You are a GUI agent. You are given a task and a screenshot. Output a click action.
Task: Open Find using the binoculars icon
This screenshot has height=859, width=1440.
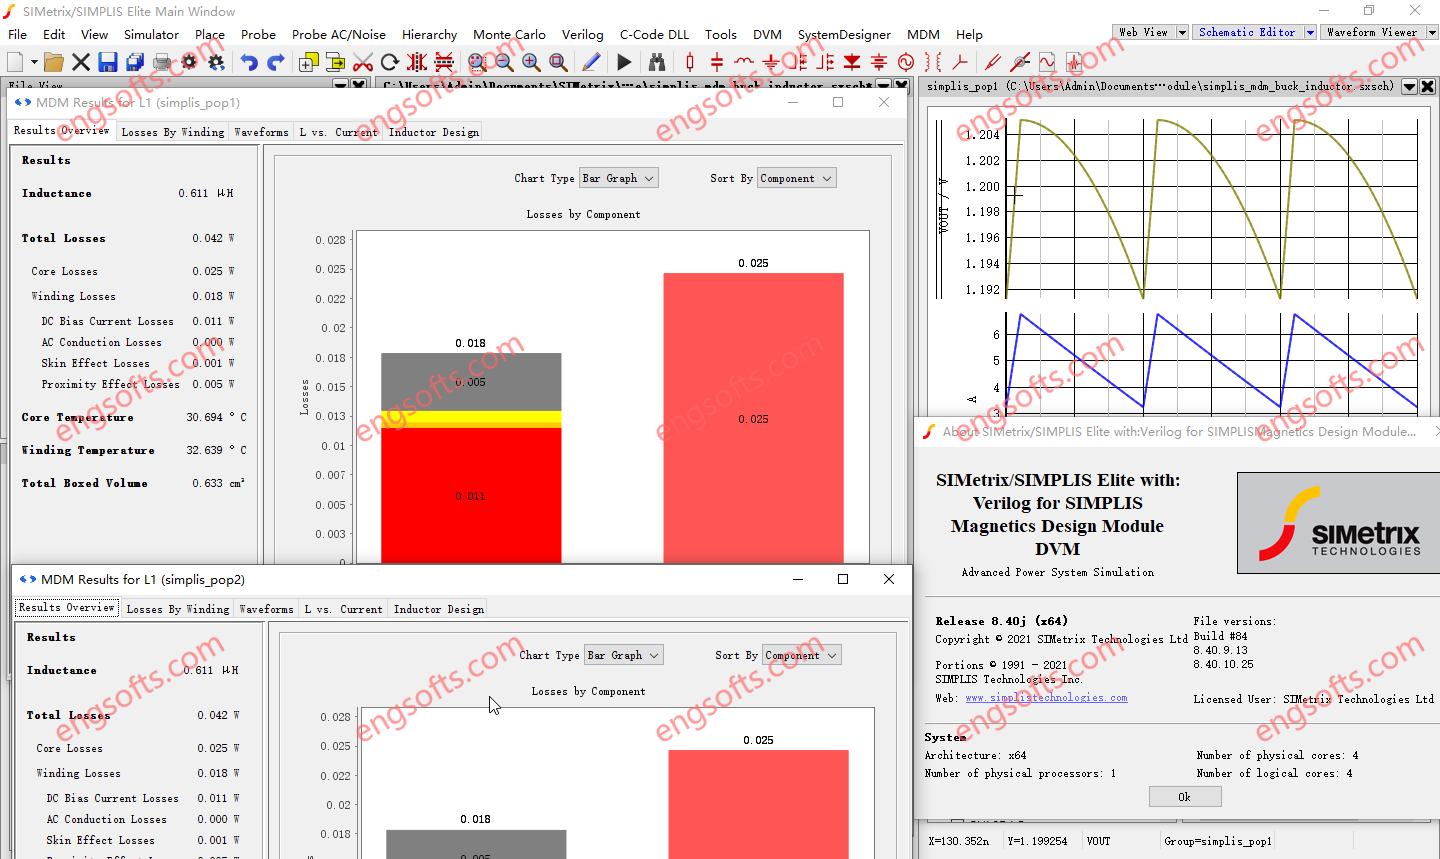click(x=657, y=61)
